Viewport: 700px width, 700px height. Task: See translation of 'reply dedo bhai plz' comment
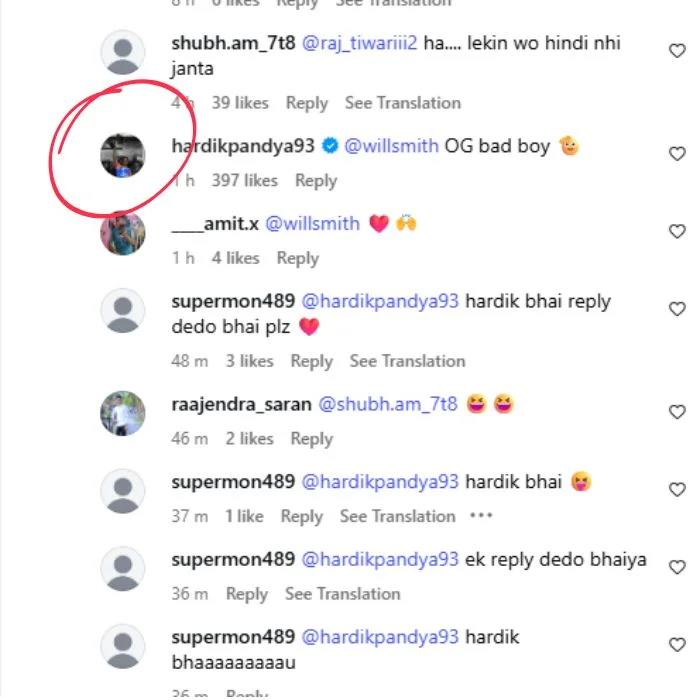tap(407, 361)
